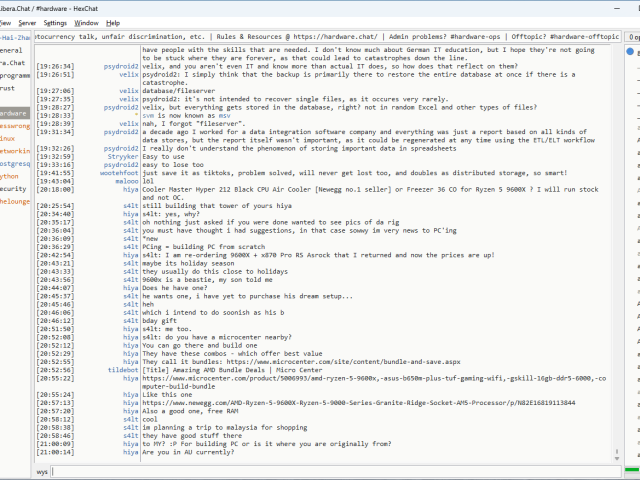Click the channel topic bar
Image resolution: width=640 pixels, height=480 pixels.
328,37
